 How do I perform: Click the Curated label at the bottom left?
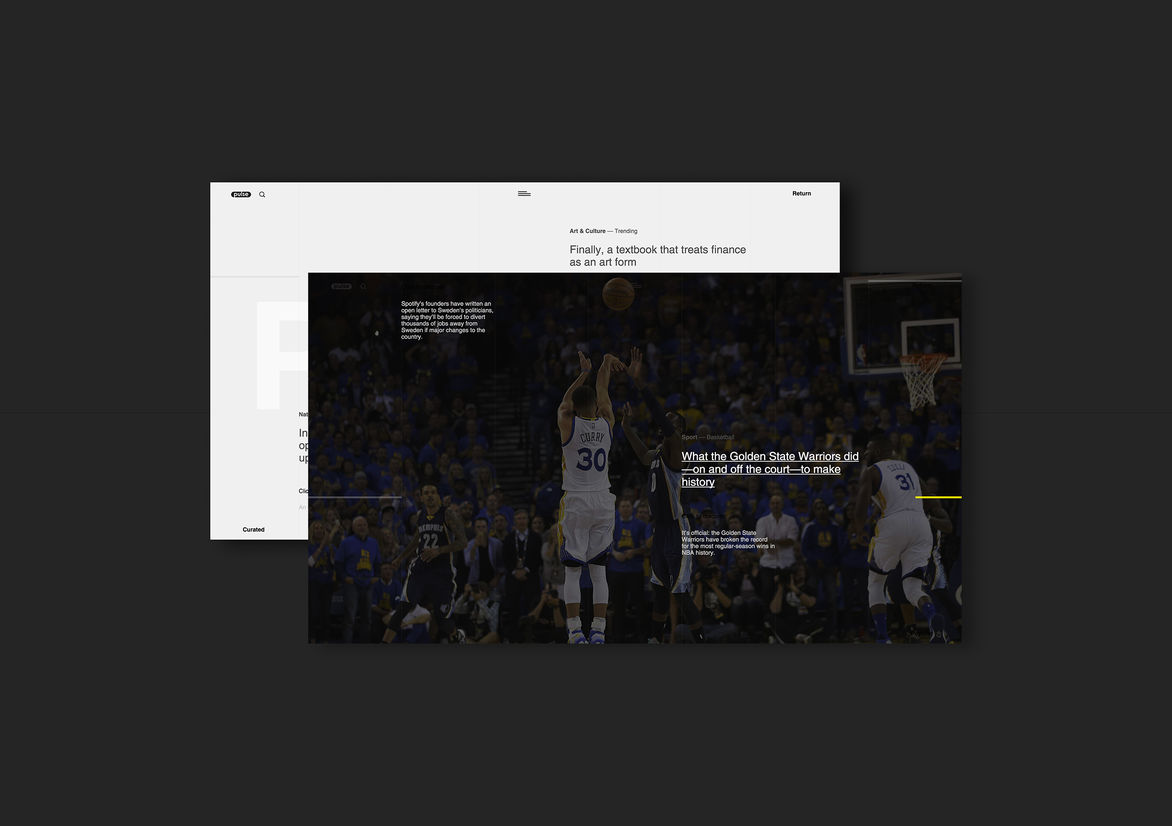pos(253,529)
